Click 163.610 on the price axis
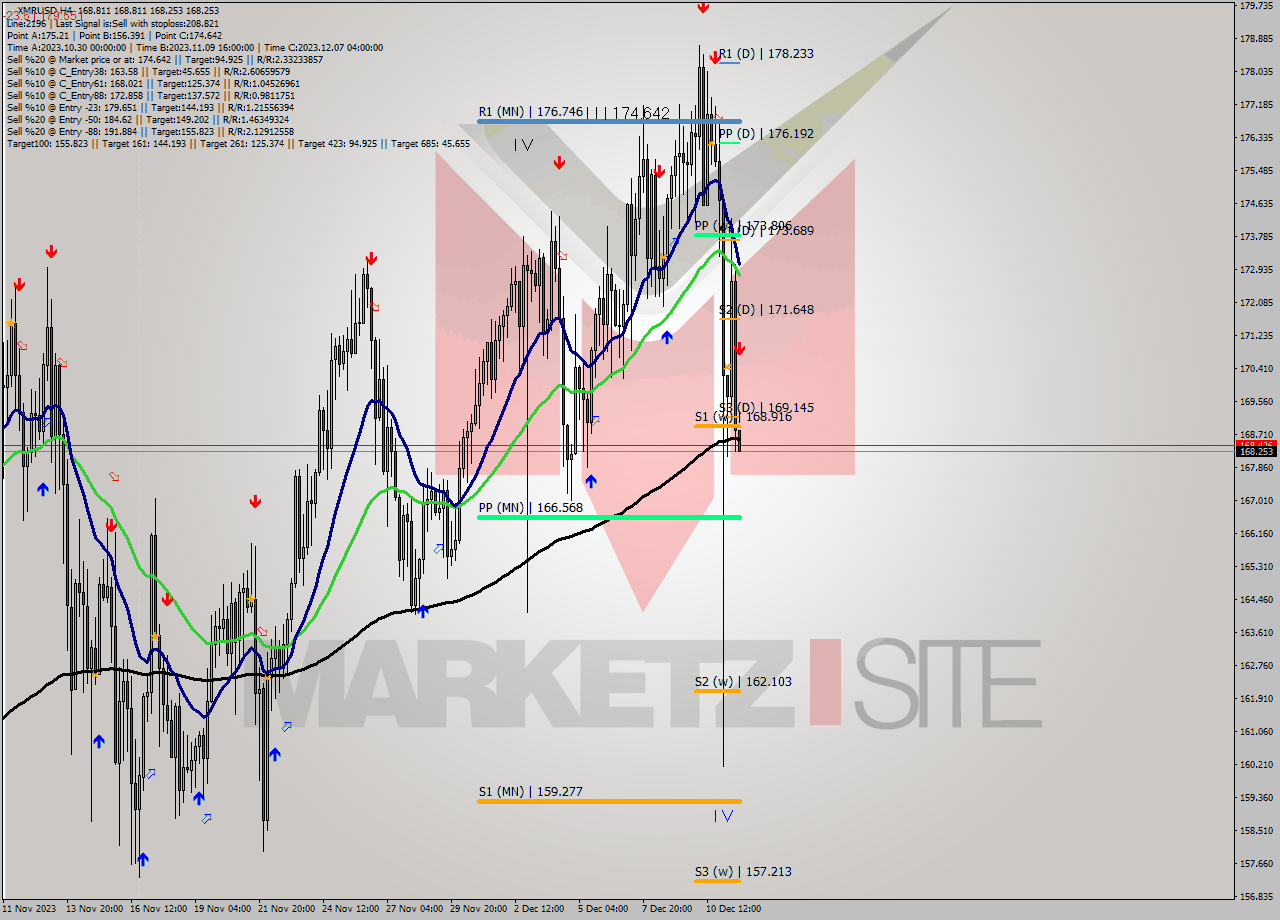Viewport: 1280px width, 920px height. click(x=1256, y=633)
